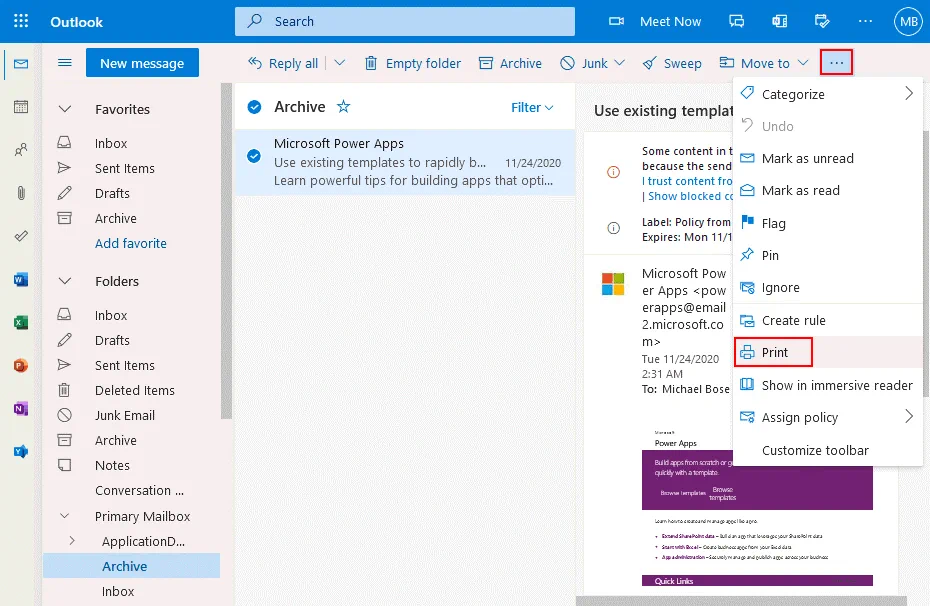Launch OneNote from left rail
The image size is (930, 606).
21,409
